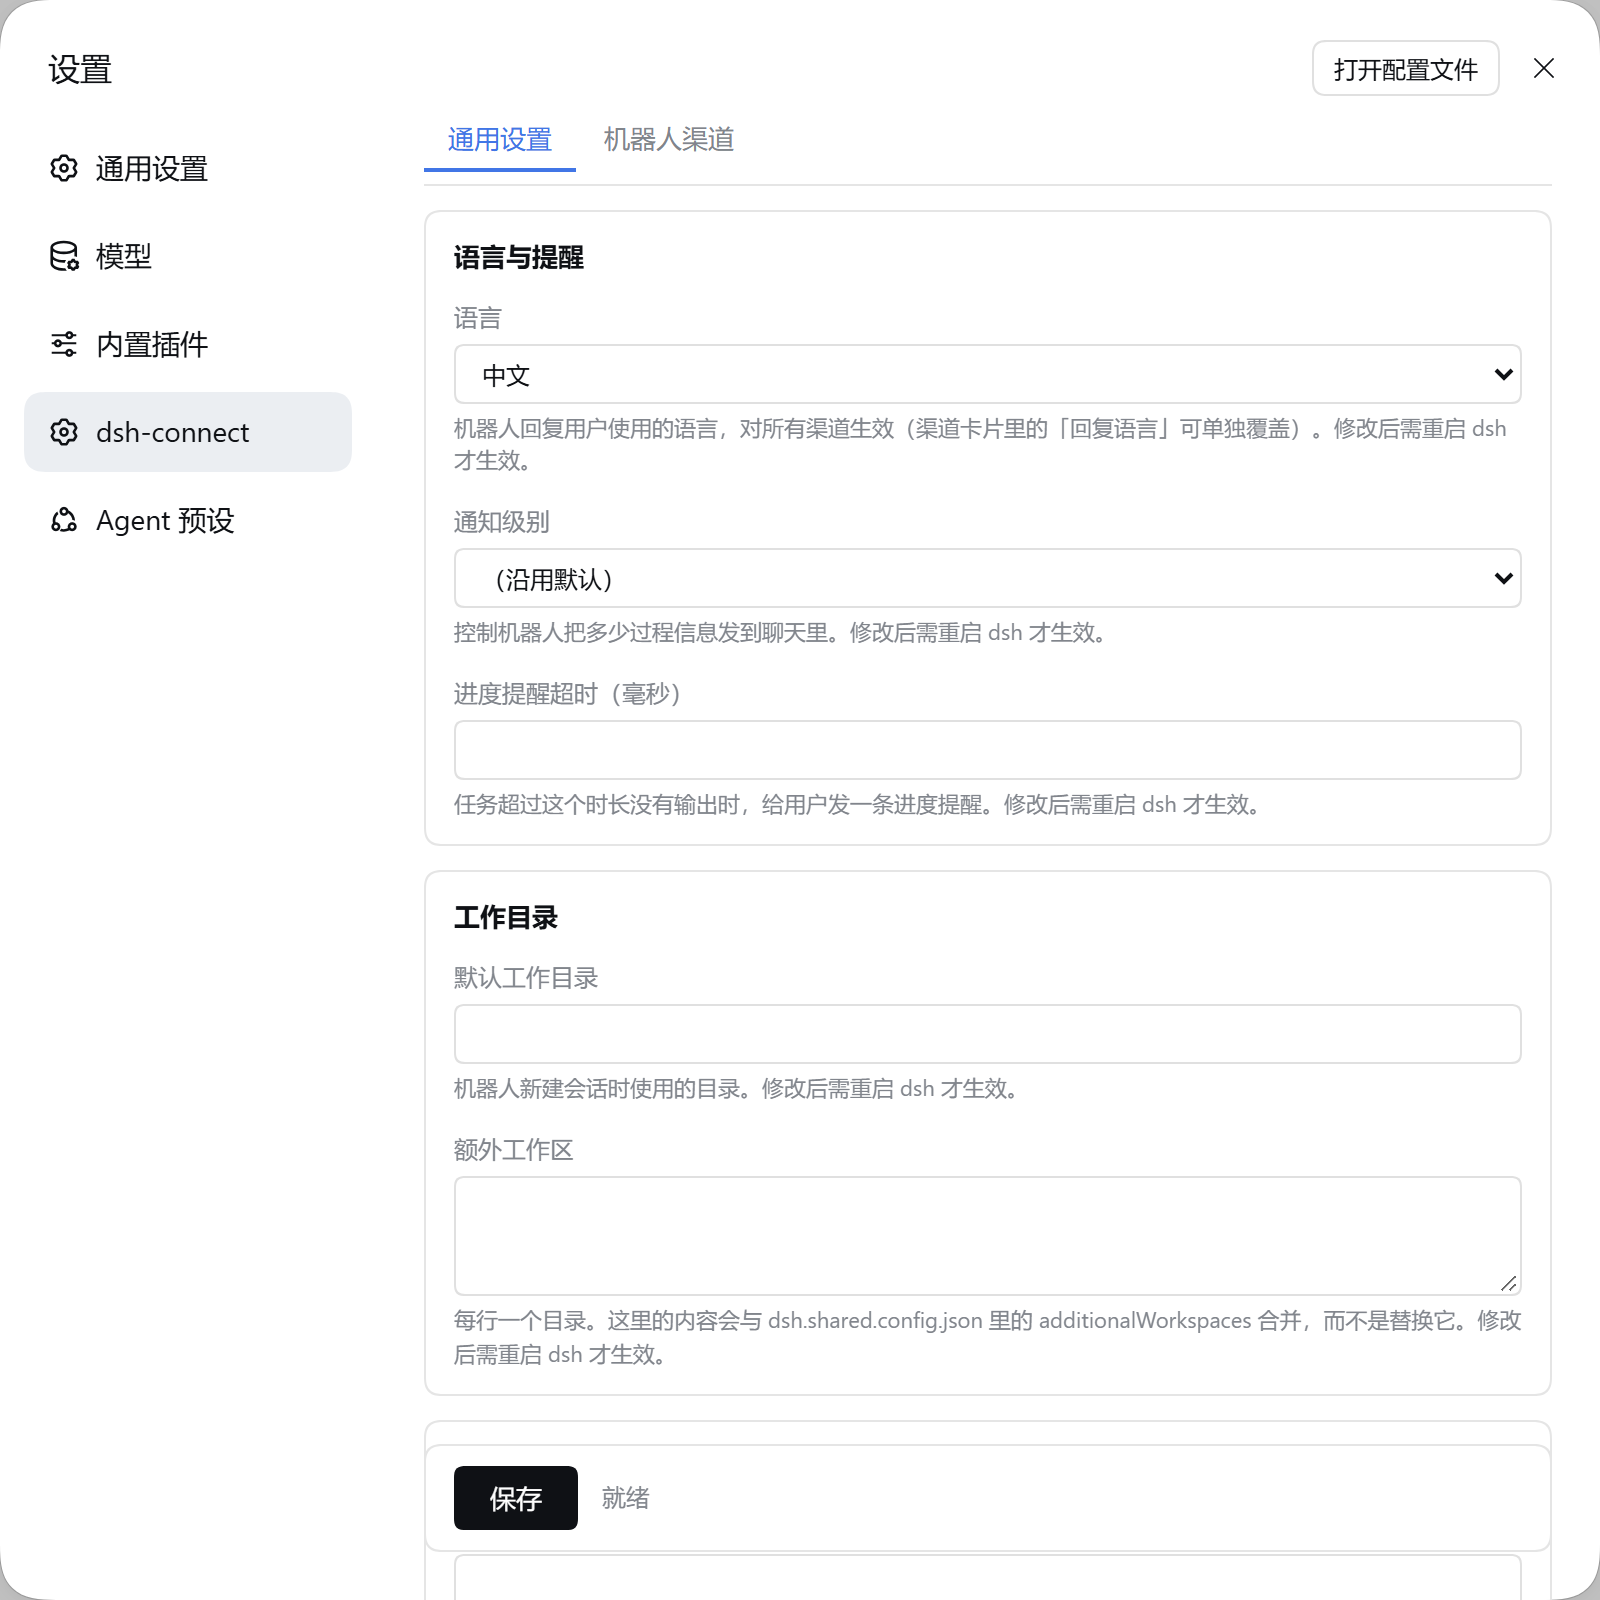The image size is (1600, 1600).
Task: Click the 就绪 status text
Action: [x=626, y=1498]
